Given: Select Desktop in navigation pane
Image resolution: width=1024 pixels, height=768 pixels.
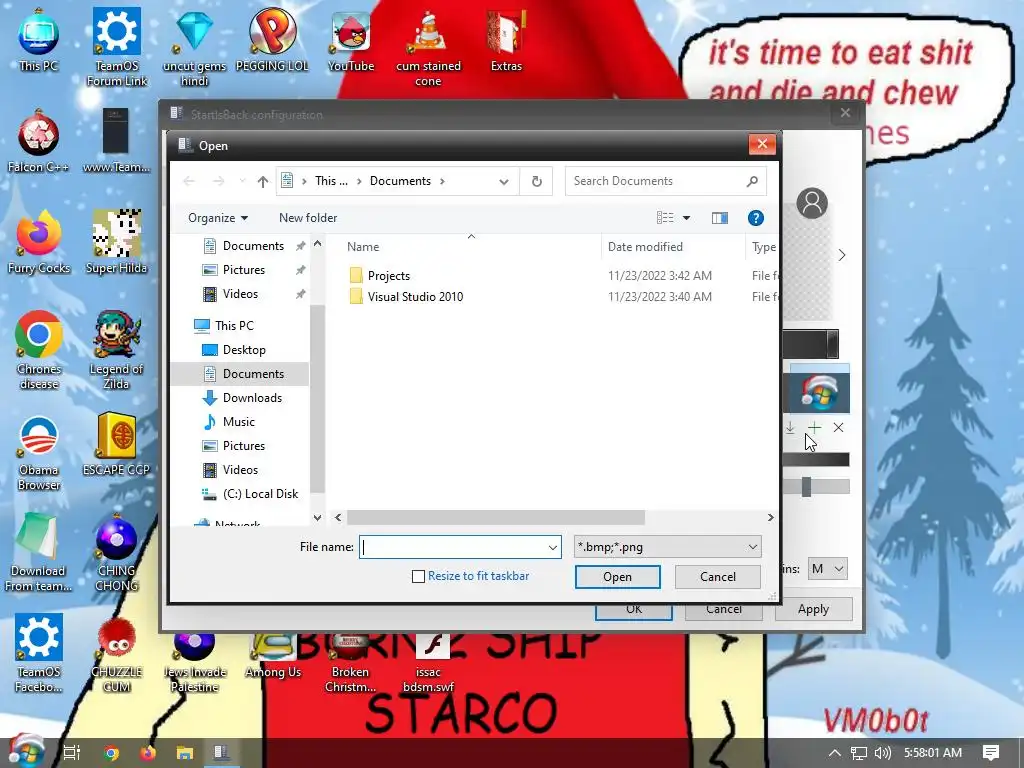Looking at the screenshot, I should pos(244,350).
